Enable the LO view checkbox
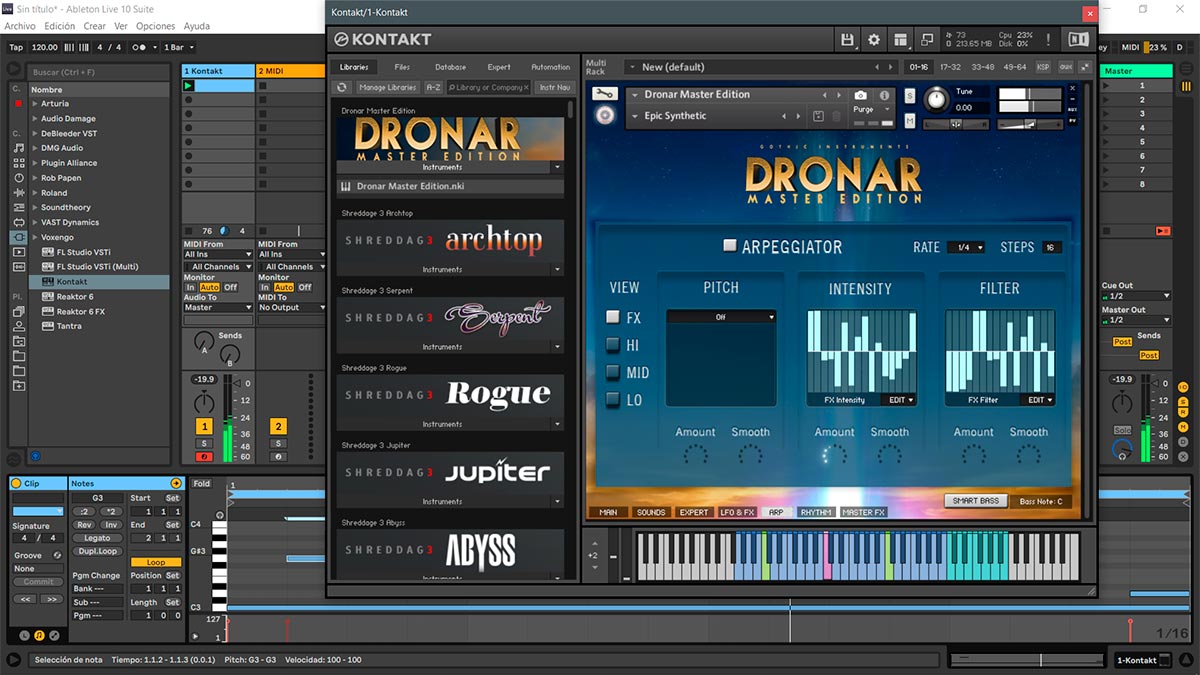 pos(613,400)
